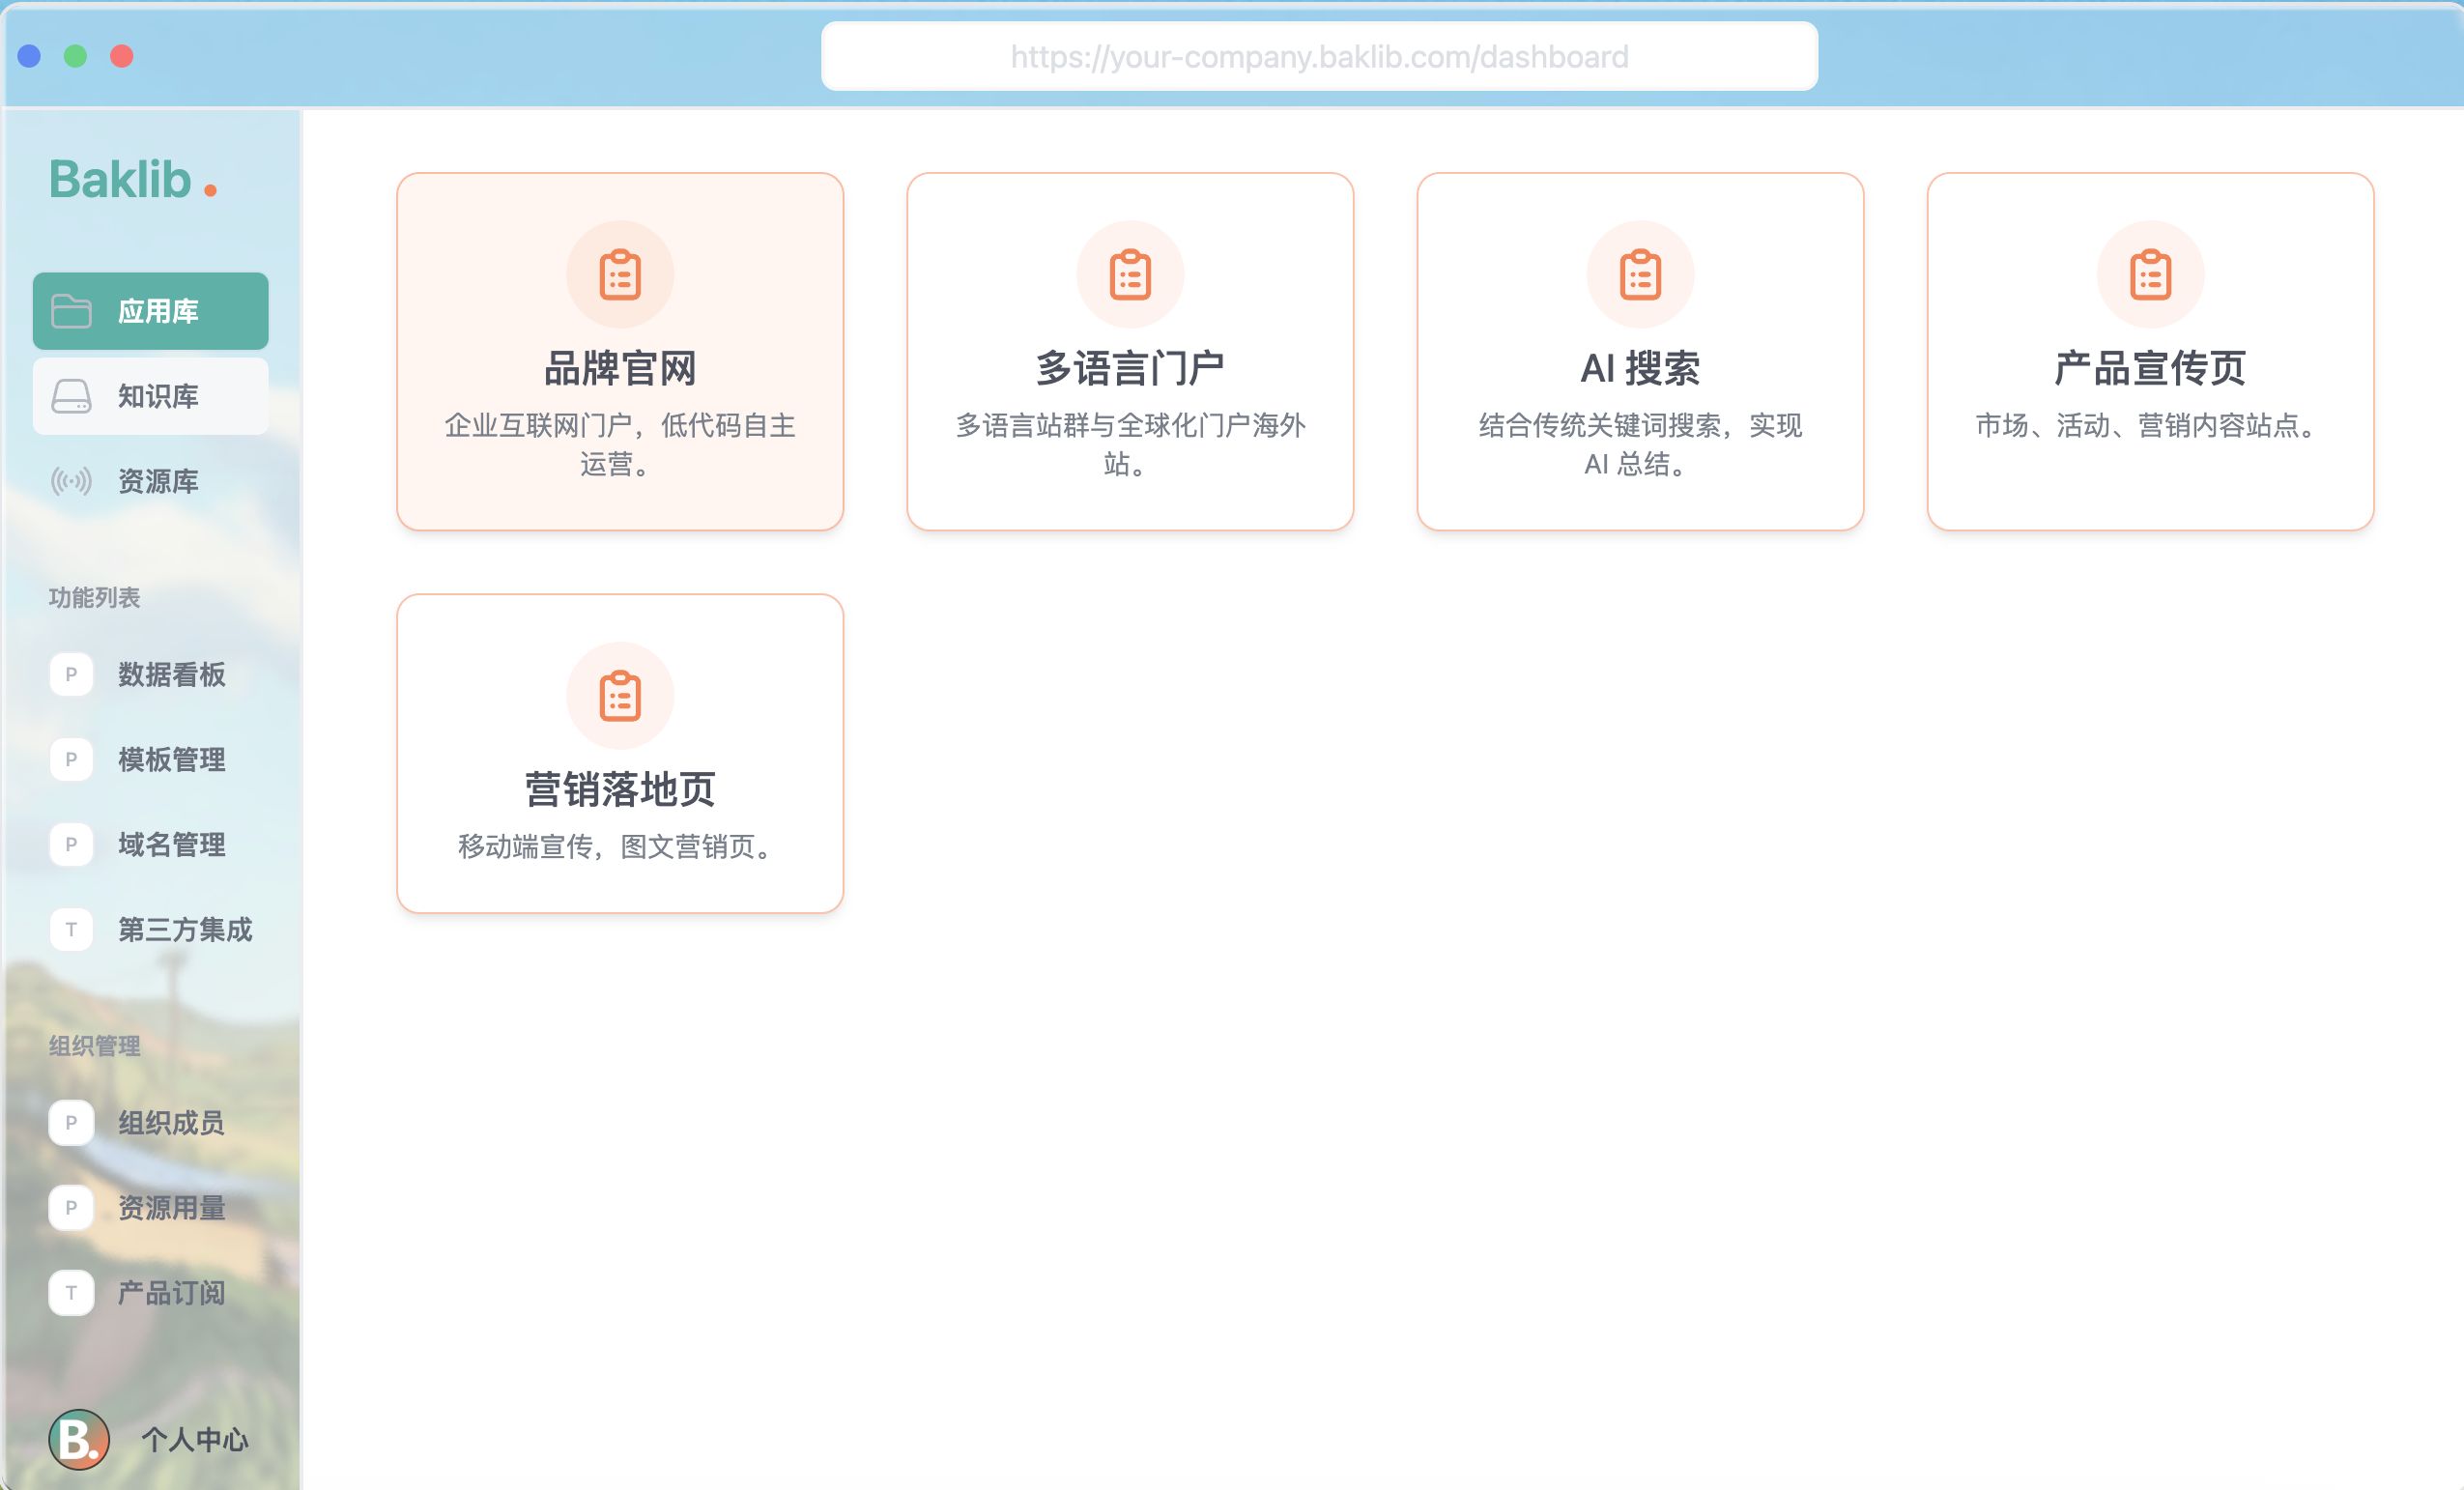The width and height of the screenshot is (2464, 1490).
Task: Click description '结合传统关键词搜索，实现 AI 总结。'
Action: coord(1640,444)
